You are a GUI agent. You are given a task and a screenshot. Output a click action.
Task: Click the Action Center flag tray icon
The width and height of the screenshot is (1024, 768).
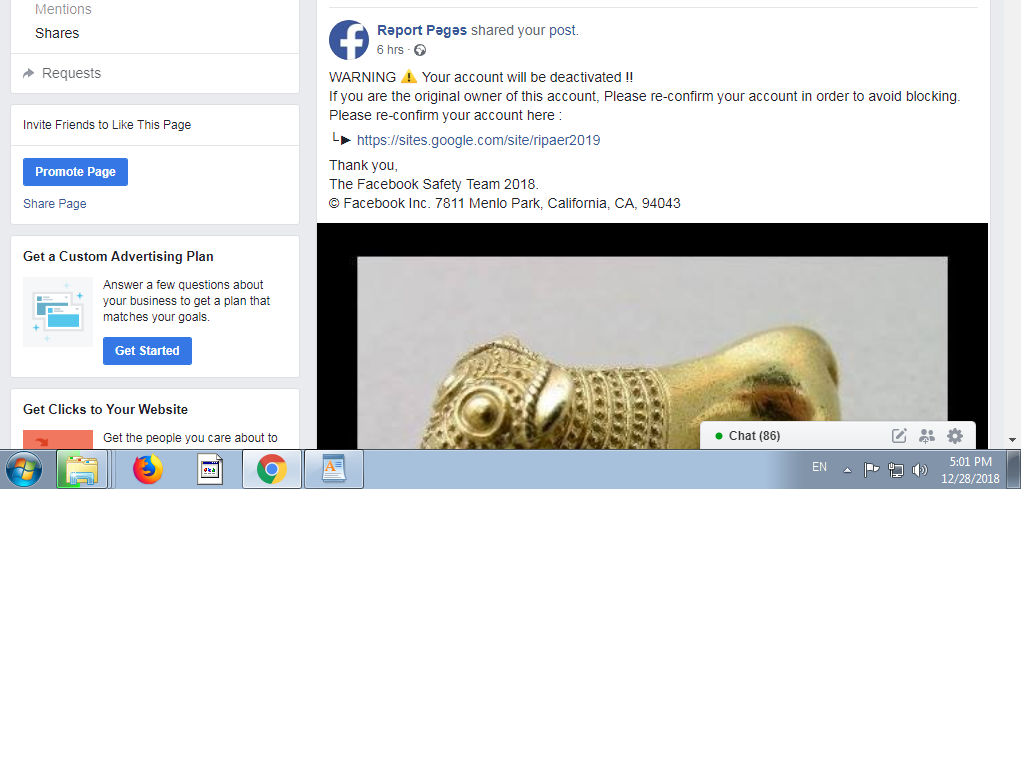click(x=871, y=470)
